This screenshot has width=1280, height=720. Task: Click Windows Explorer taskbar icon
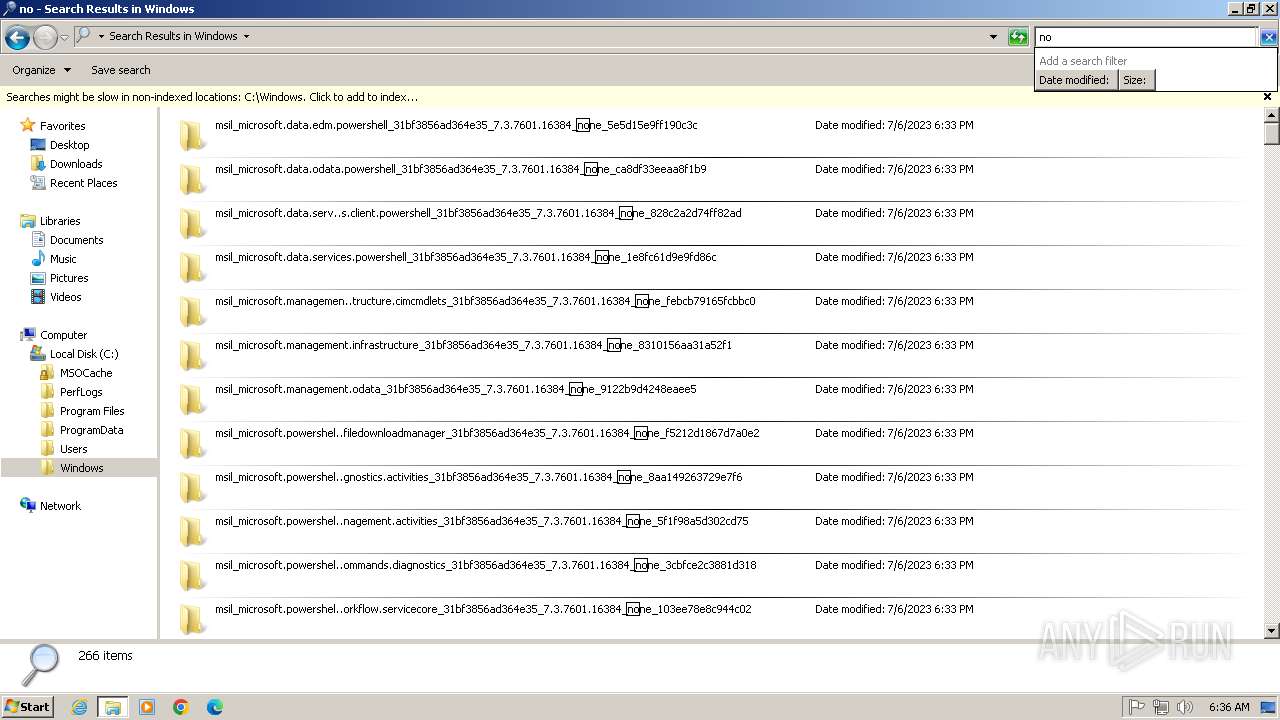pos(113,707)
